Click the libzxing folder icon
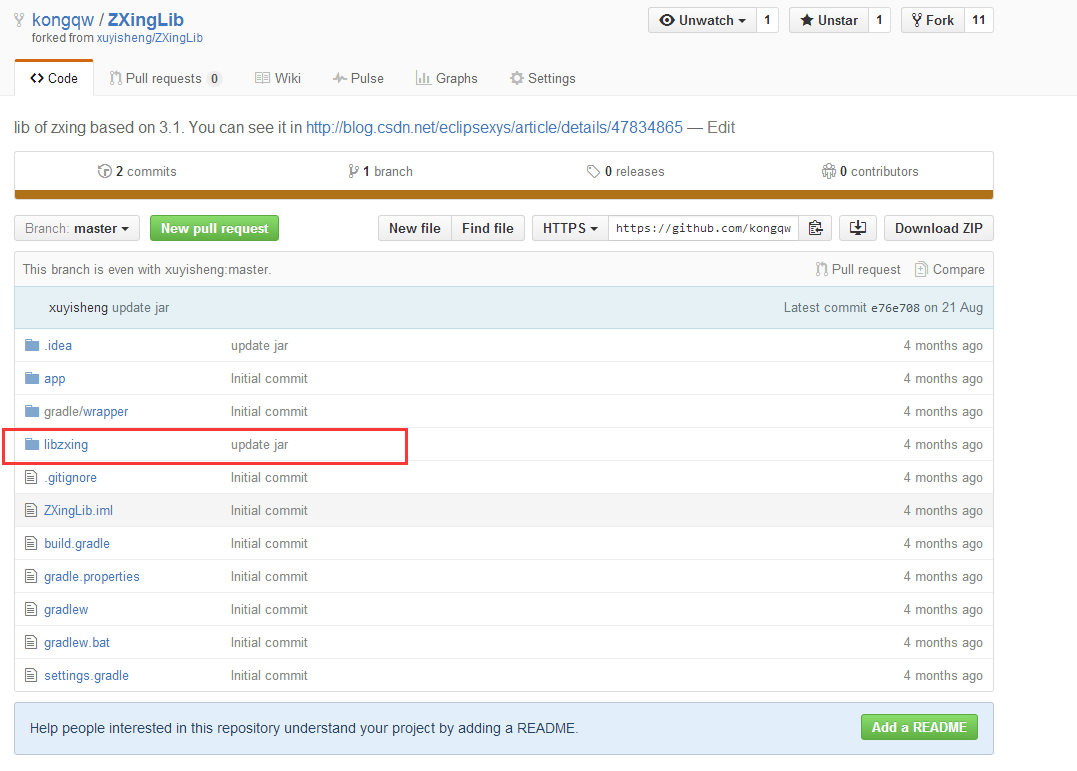 pyautogui.click(x=32, y=444)
